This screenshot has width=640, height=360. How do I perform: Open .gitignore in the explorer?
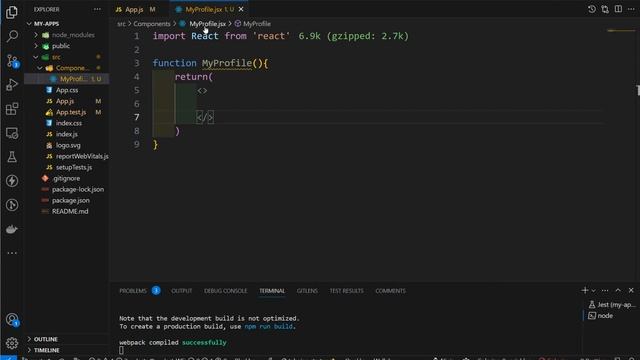pyautogui.click(x=66, y=178)
